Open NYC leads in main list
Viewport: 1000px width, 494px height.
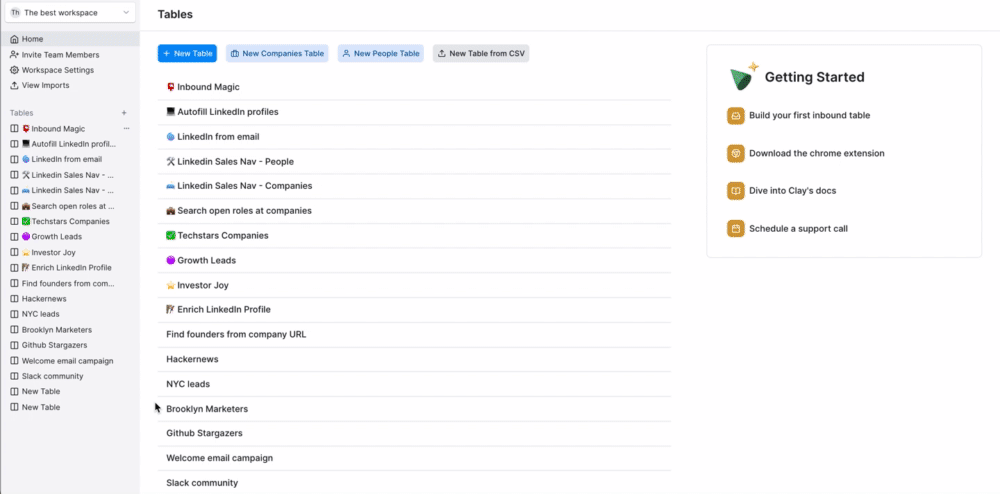(415, 384)
